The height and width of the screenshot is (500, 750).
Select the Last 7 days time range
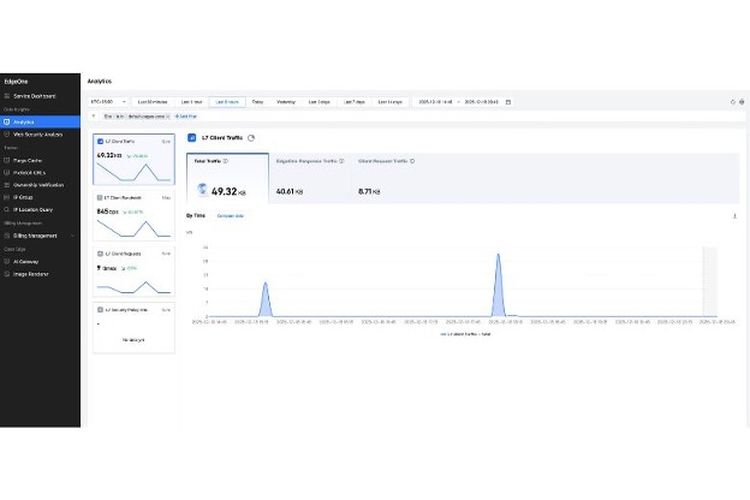coord(354,102)
